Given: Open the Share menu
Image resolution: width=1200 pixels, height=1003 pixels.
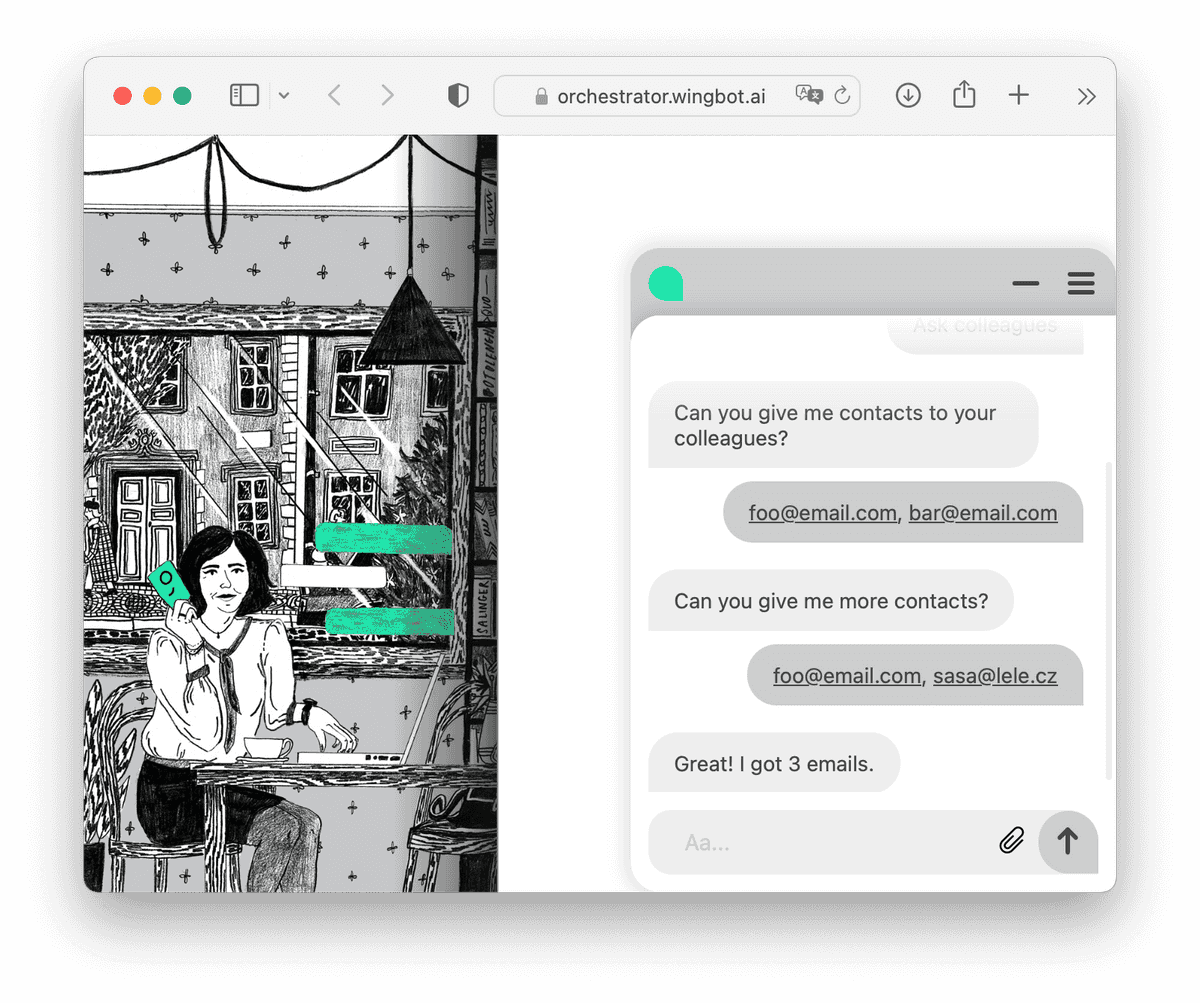Looking at the screenshot, I should (963, 95).
